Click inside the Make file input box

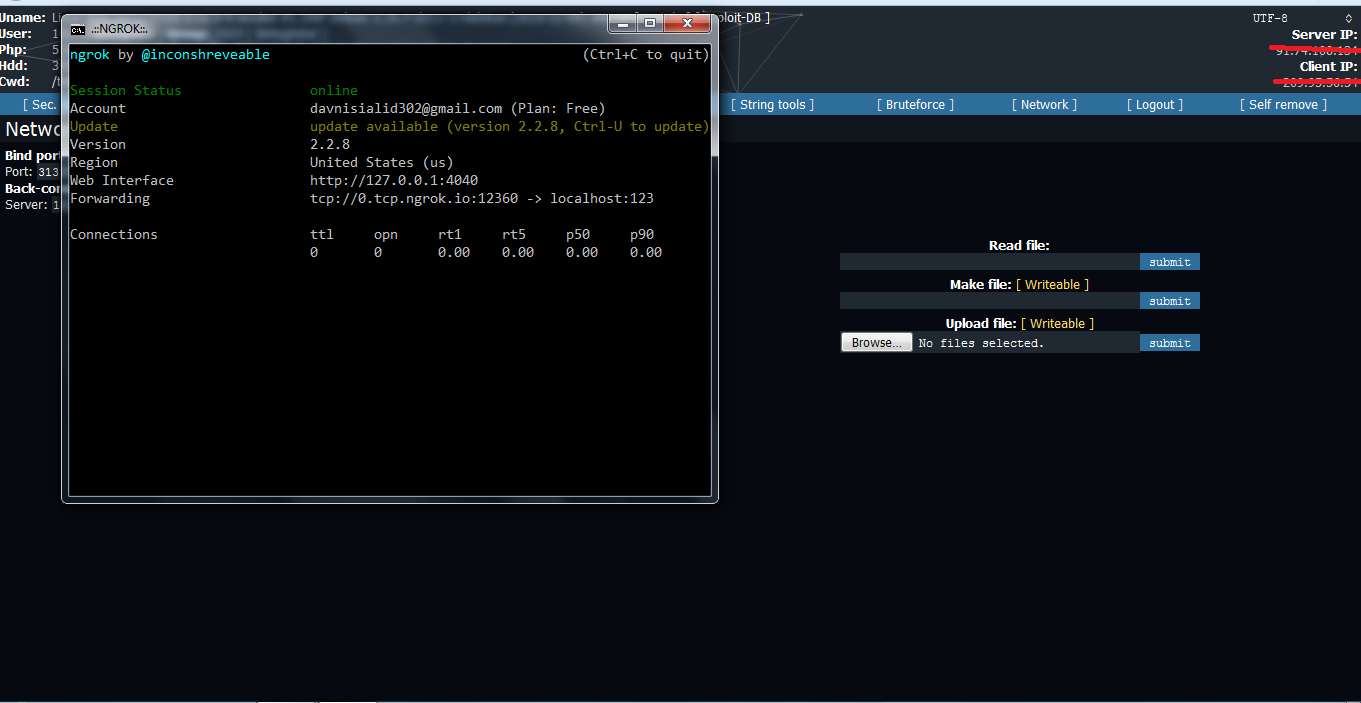pyautogui.click(x=988, y=300)
